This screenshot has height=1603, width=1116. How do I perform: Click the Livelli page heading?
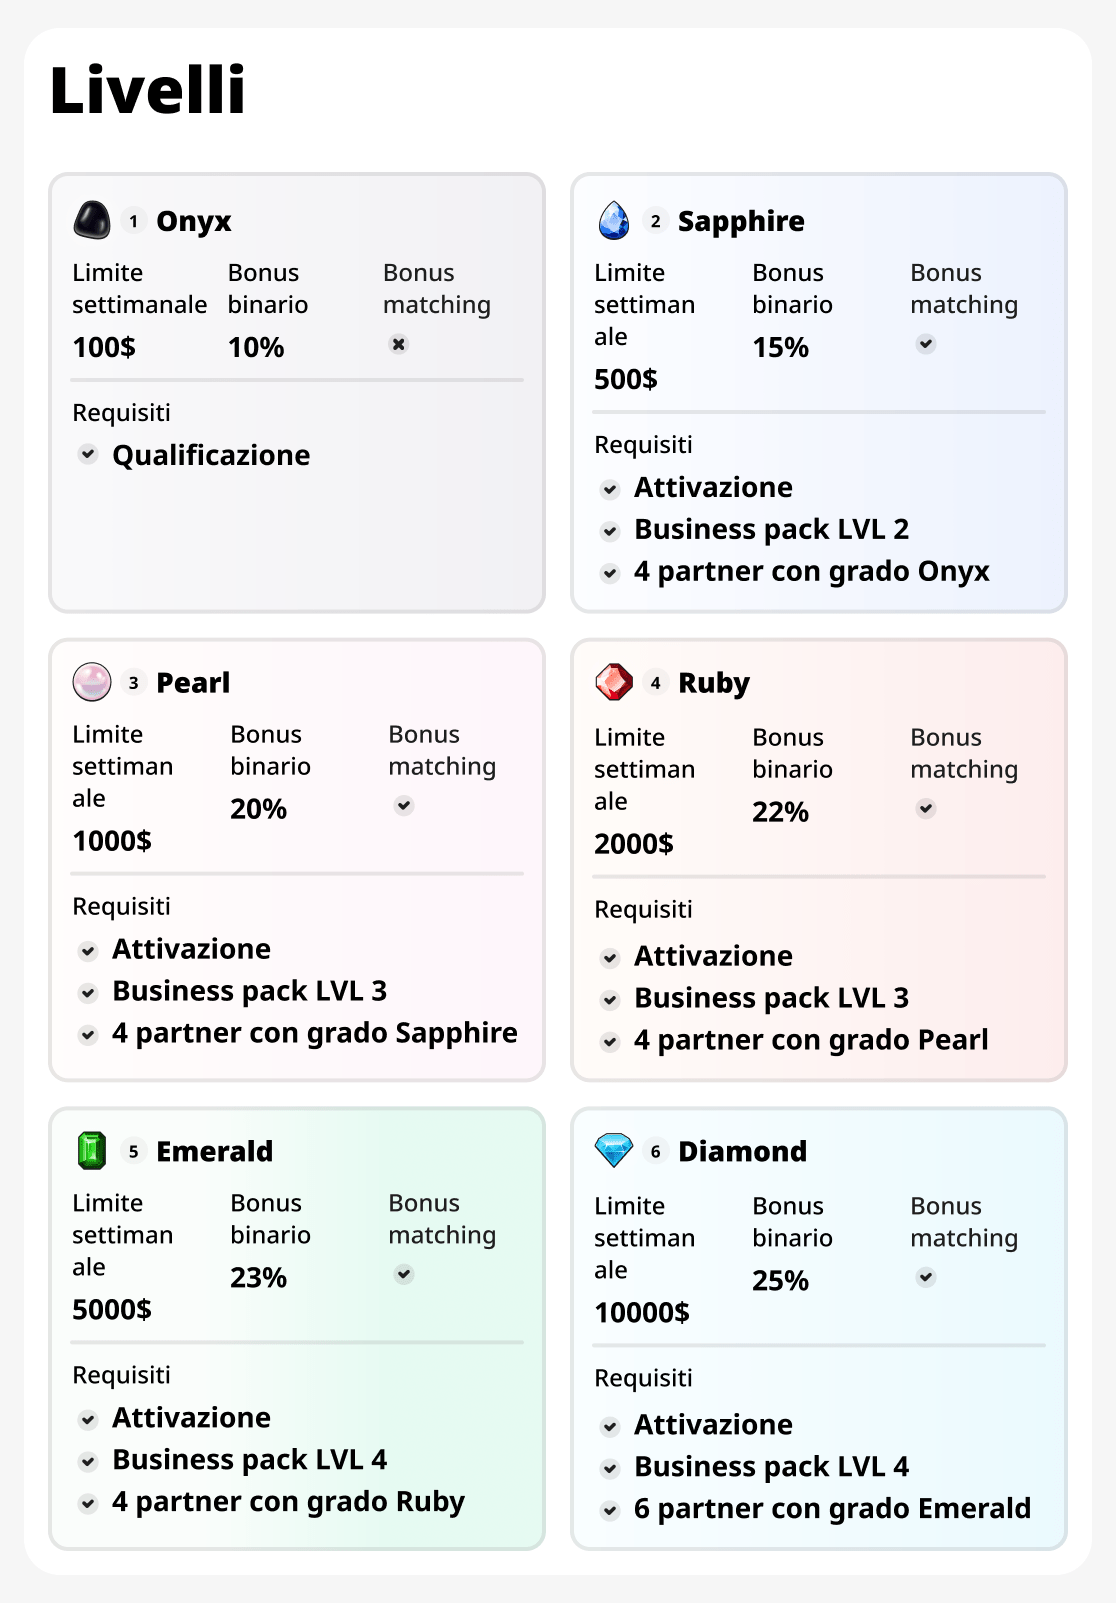click(148, 90)
